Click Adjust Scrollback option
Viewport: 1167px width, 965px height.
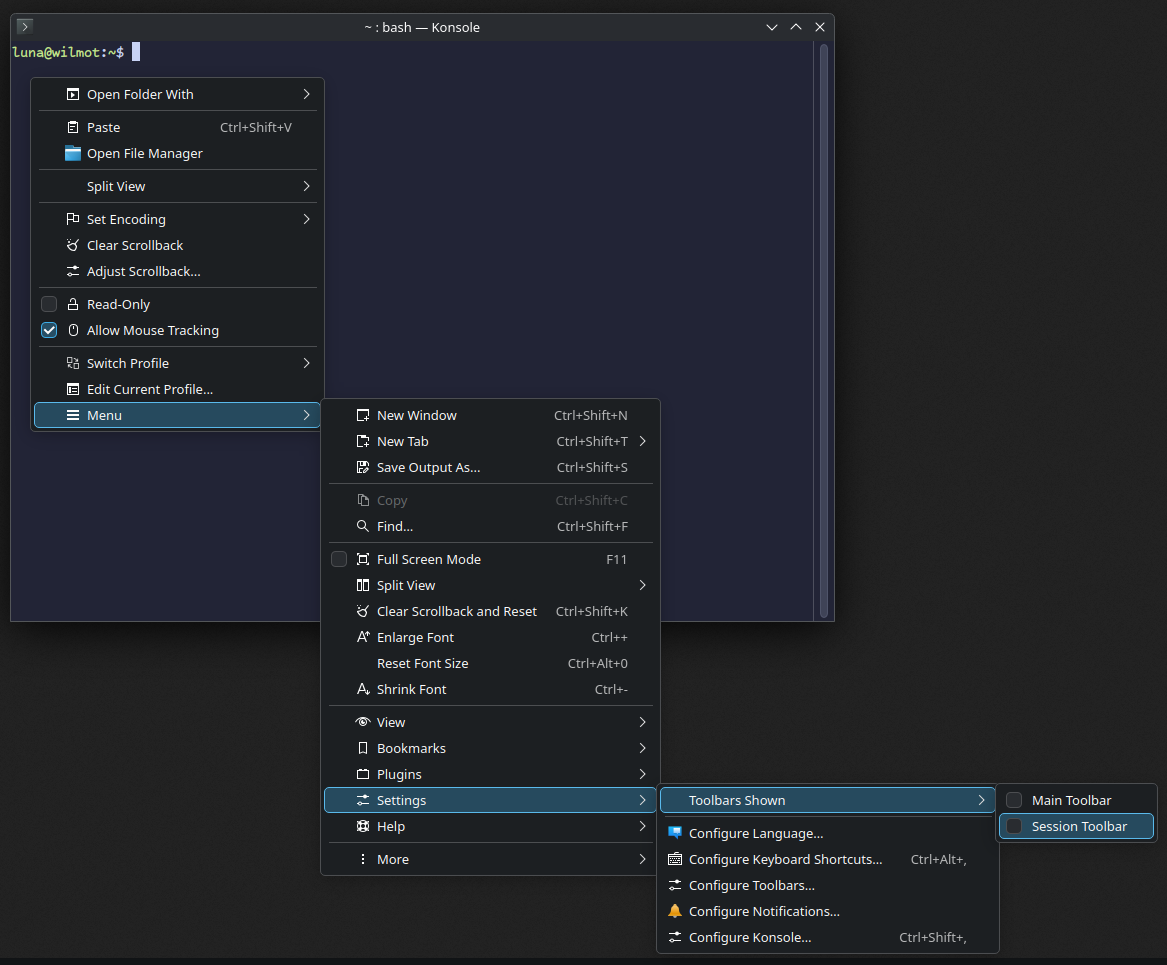[143, 271]
